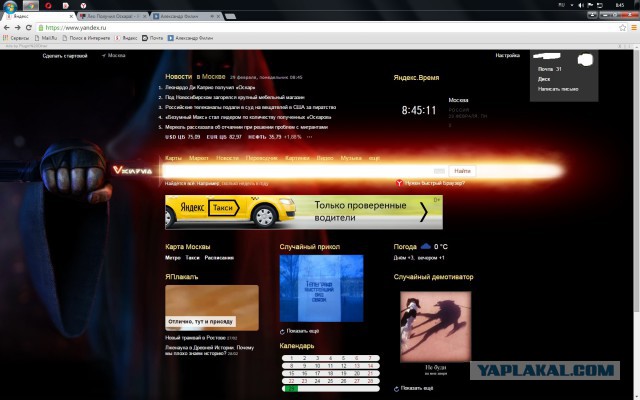Click the green padlock security icon

coord(40,28)
